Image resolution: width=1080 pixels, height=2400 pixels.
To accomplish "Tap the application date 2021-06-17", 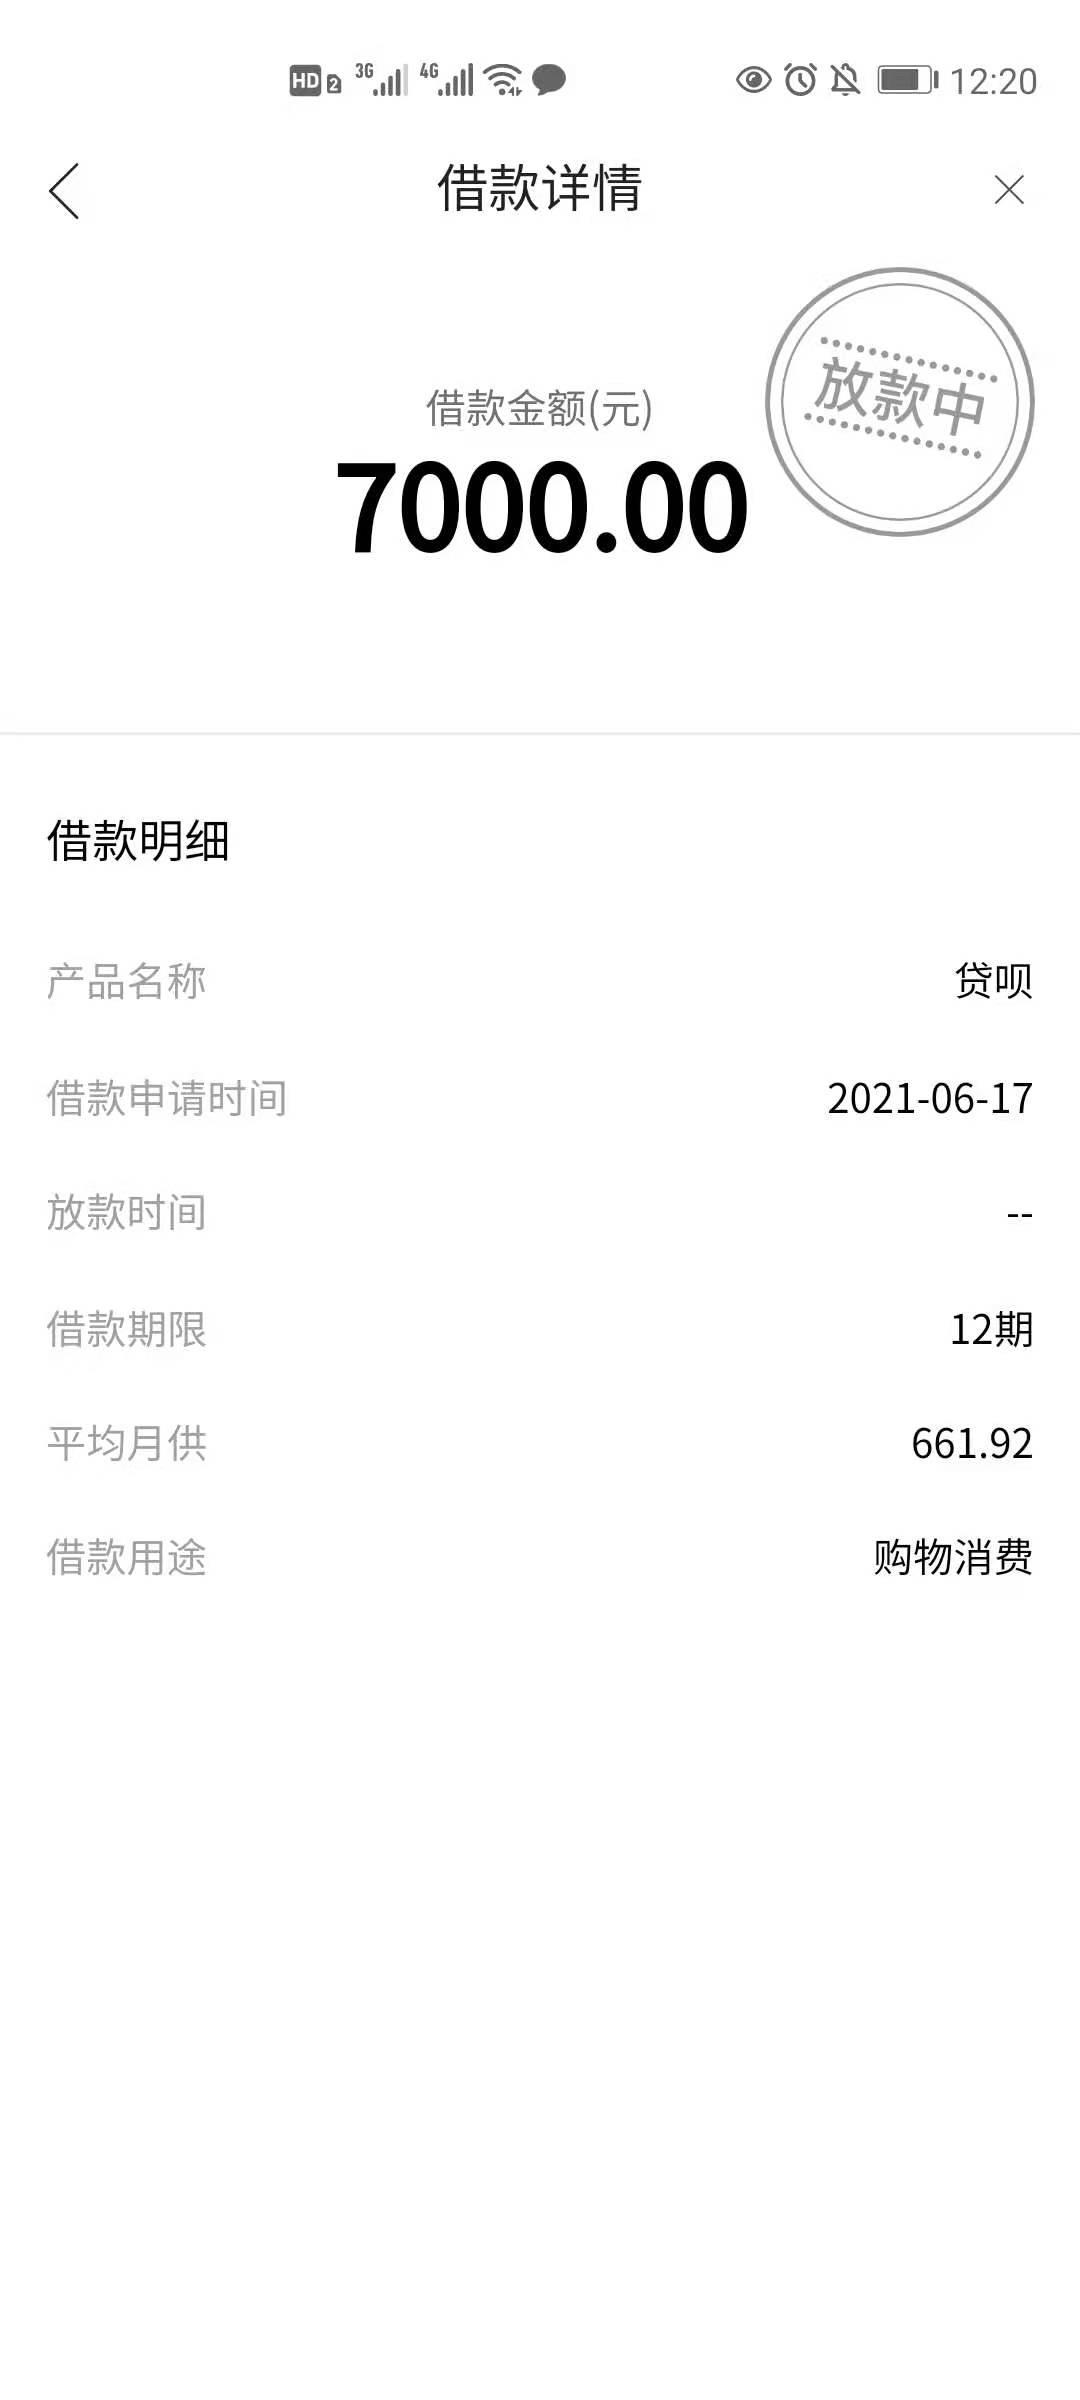I will [x=930, y=1099].
